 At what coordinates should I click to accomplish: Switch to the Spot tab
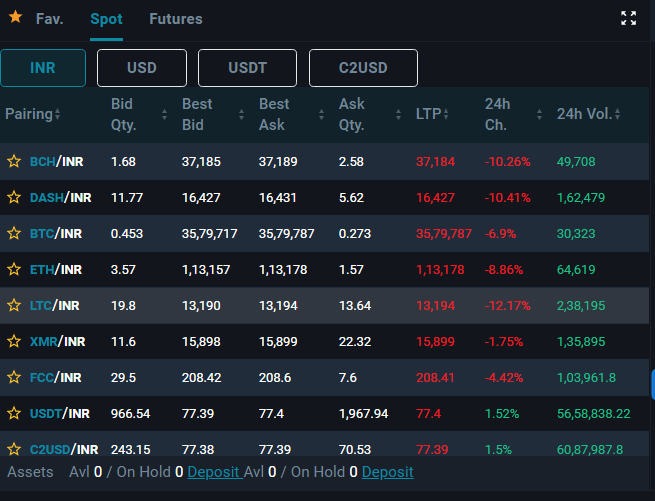[x=106, y=19]
